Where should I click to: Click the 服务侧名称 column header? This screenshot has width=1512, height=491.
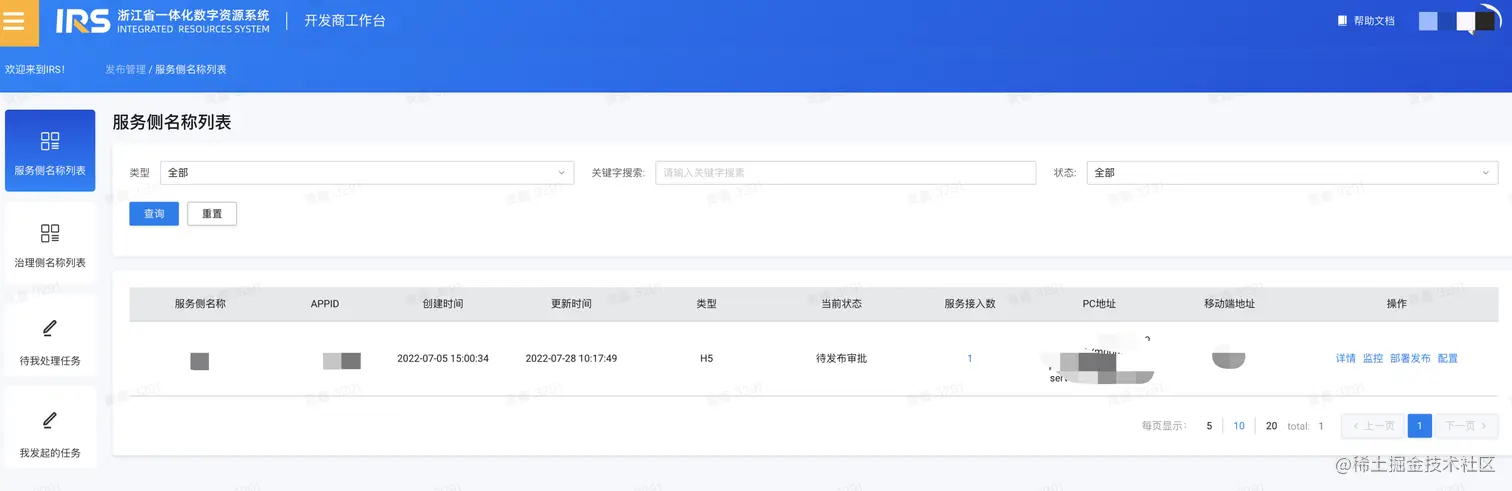tap(200, 304)
